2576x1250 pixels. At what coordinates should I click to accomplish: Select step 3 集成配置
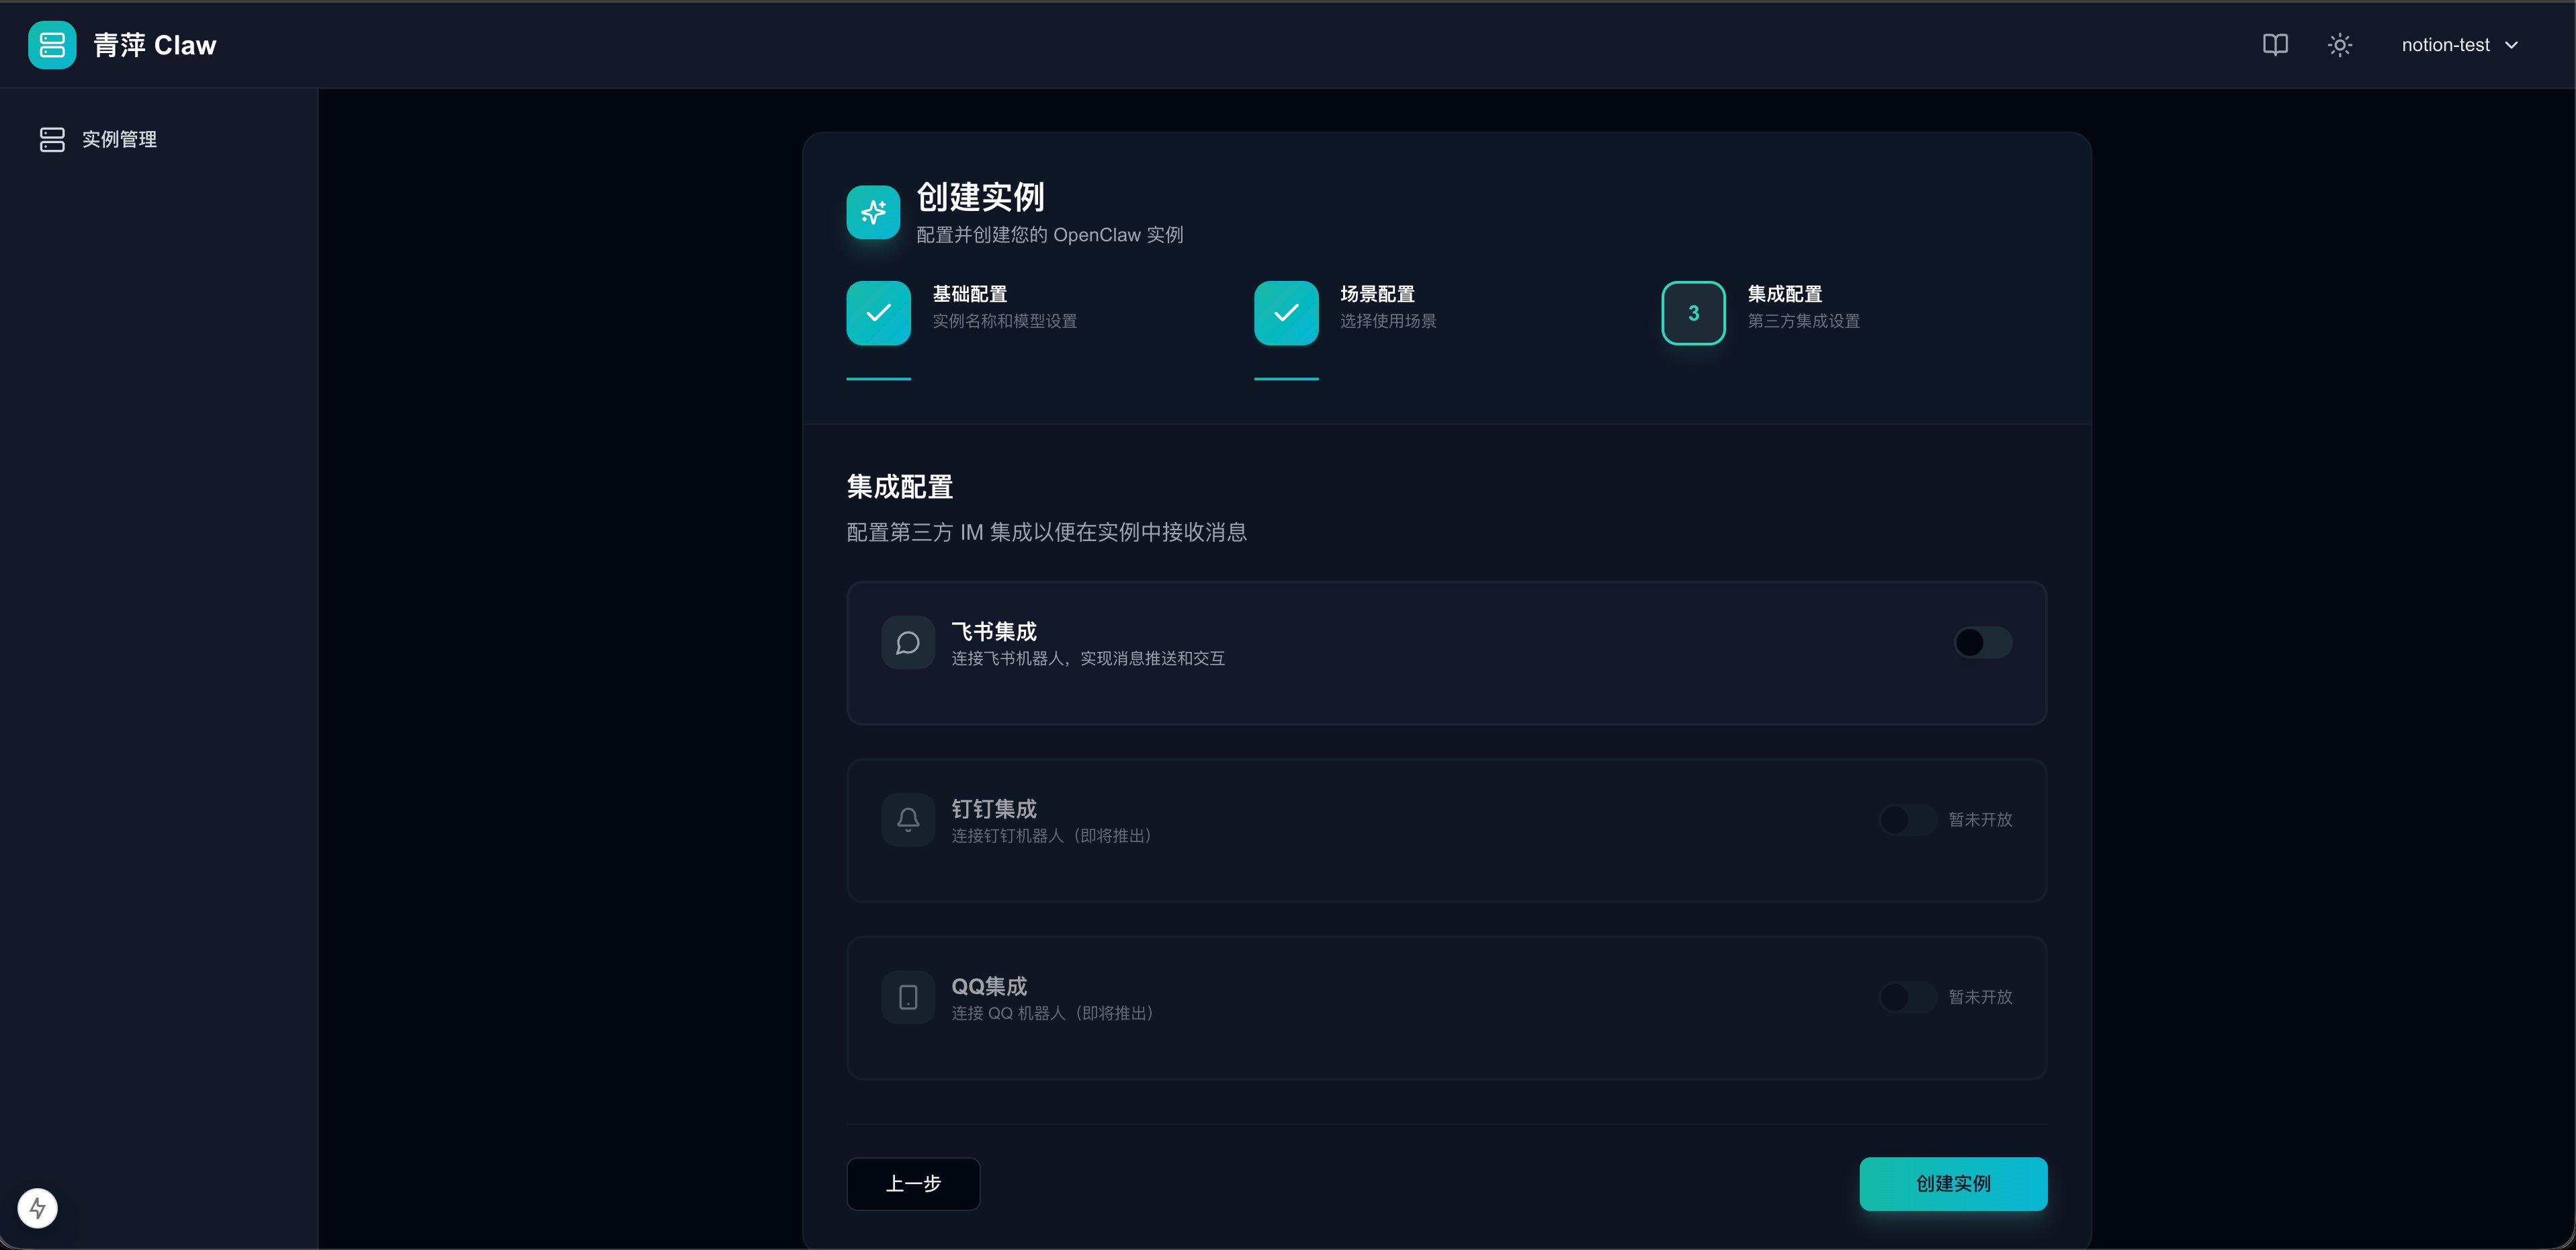coord(1693,313)
